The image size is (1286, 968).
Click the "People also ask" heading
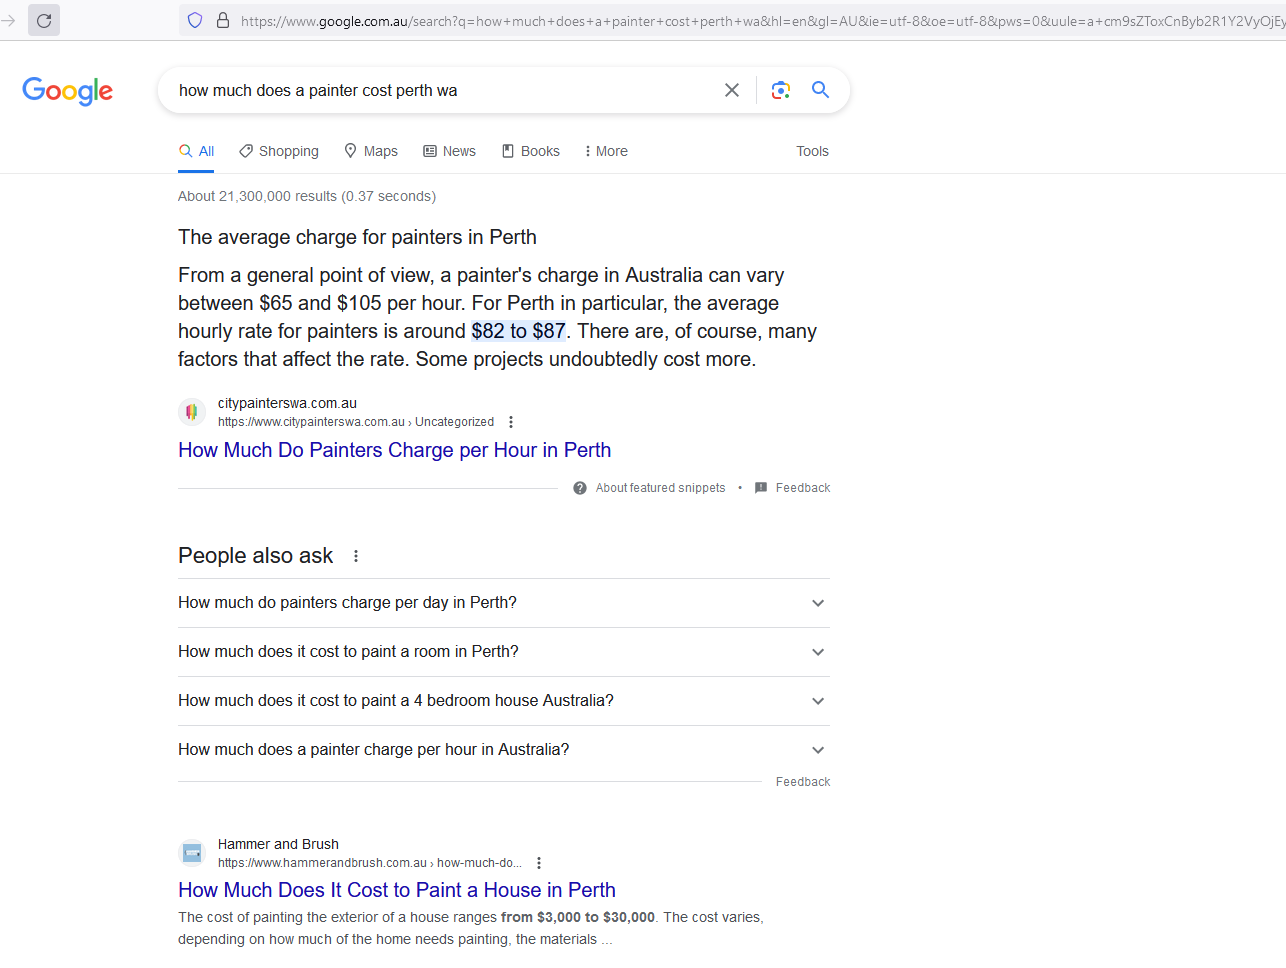tap(255, 556)
